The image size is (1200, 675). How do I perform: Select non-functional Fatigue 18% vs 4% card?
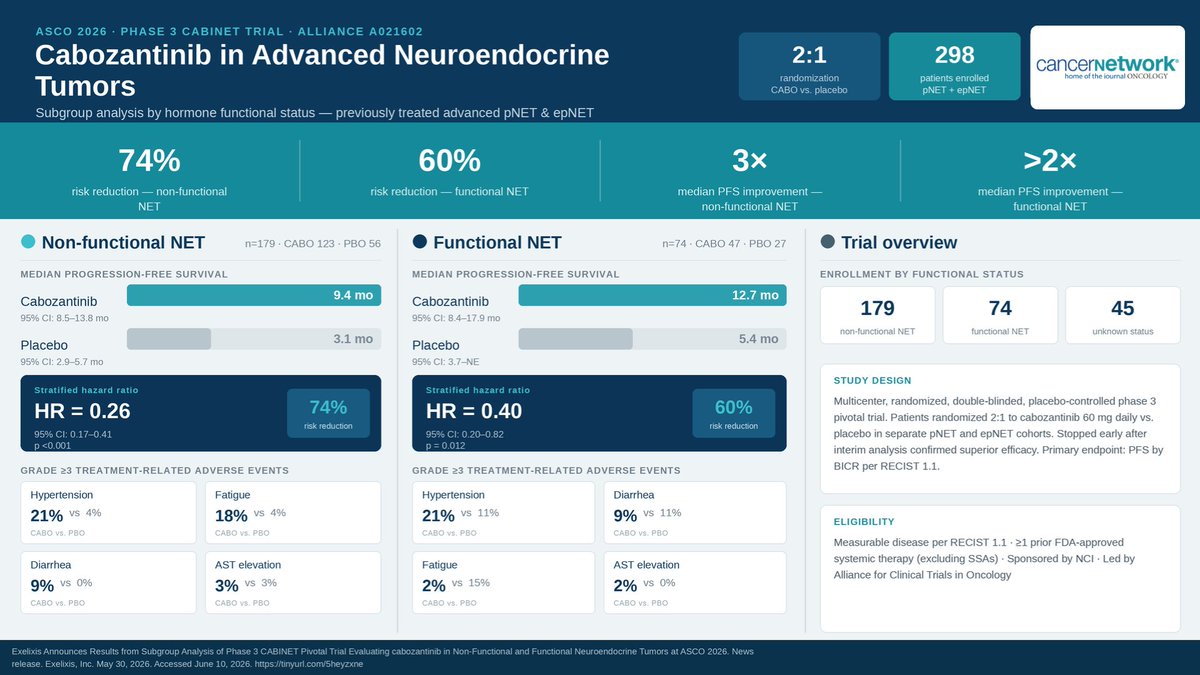293,512
